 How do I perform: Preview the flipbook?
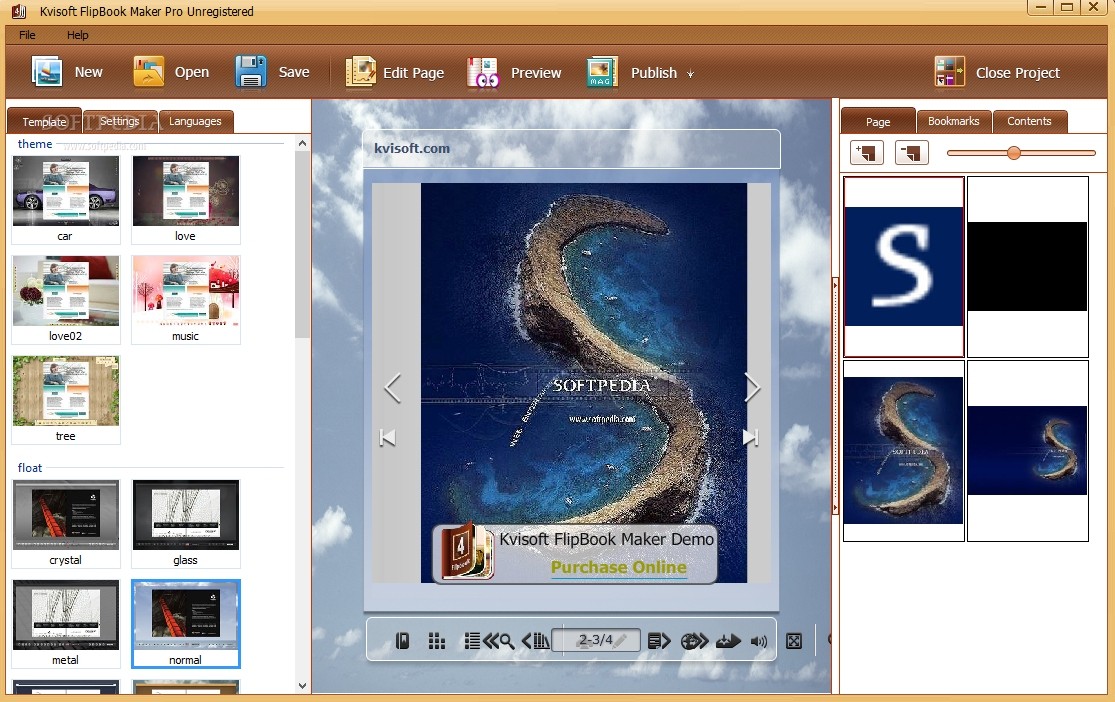(x=482, y=73)
